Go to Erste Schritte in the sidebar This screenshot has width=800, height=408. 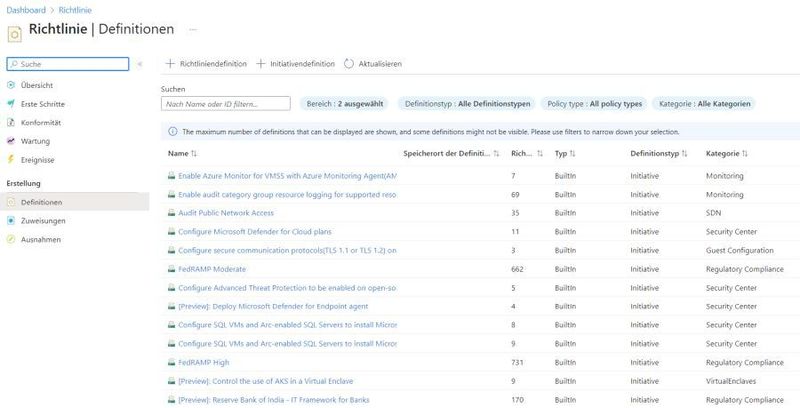pos(43,104)
